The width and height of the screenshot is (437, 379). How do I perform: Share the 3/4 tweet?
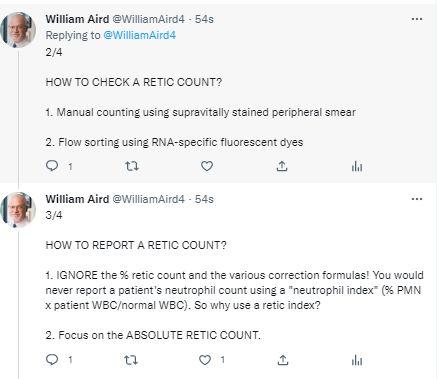pyautogui.click(x=283, y=360)
